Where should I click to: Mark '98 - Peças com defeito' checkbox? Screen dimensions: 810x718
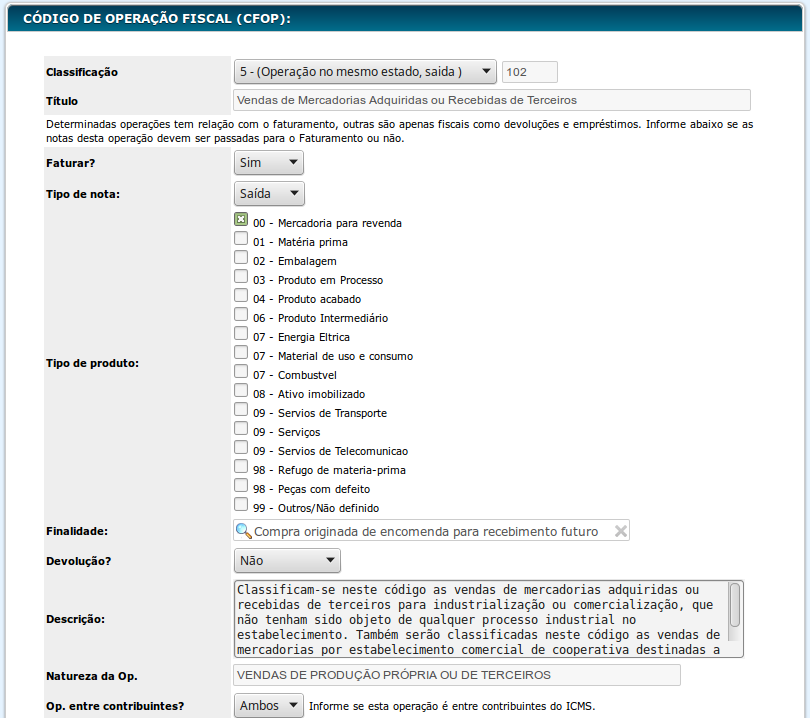(241, 486)
